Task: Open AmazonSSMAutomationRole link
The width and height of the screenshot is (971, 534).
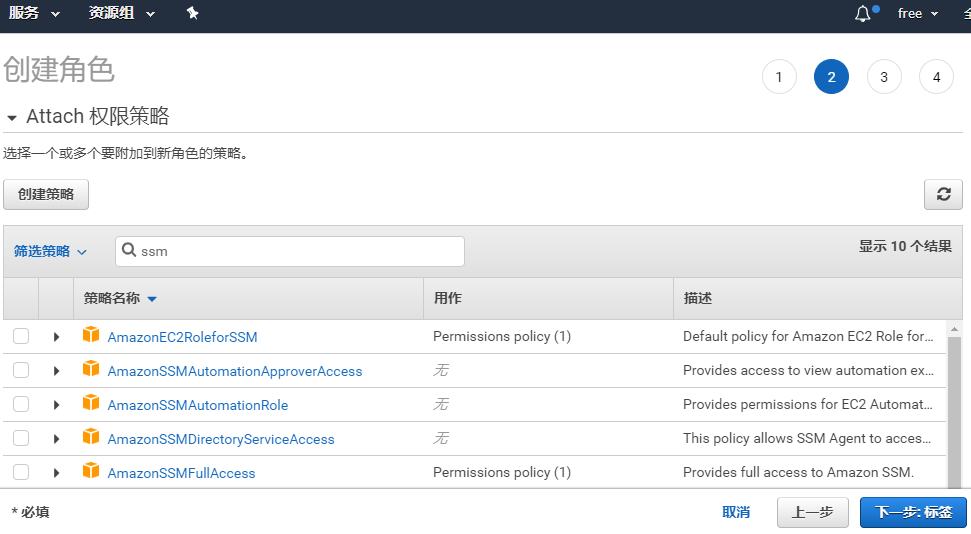Action: [x=198, y=405]
